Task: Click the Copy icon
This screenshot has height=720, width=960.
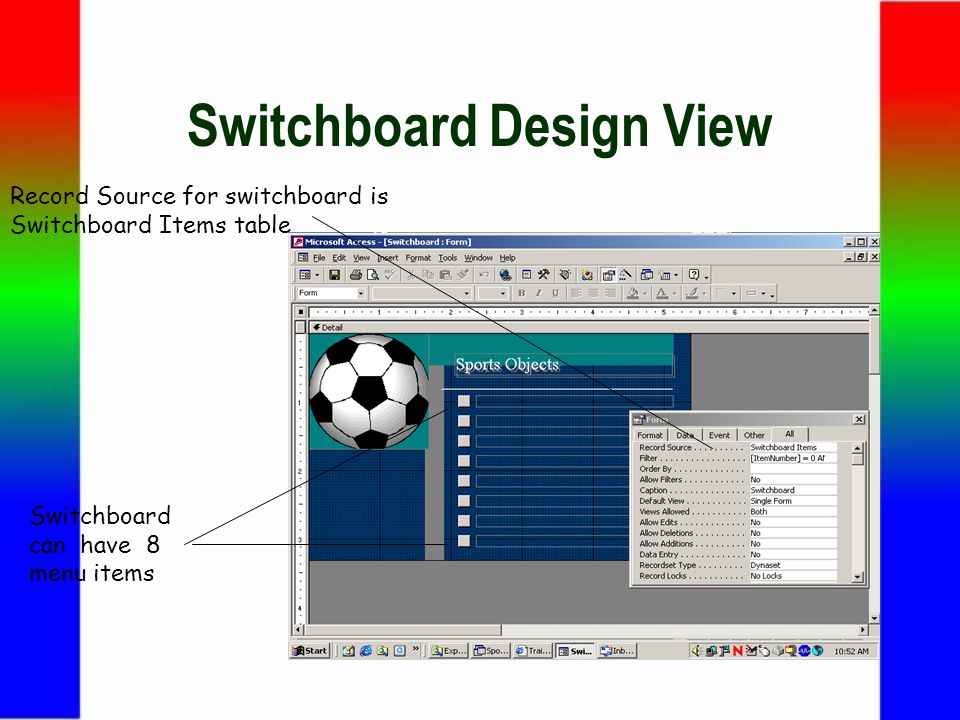Action: (428, 275)
